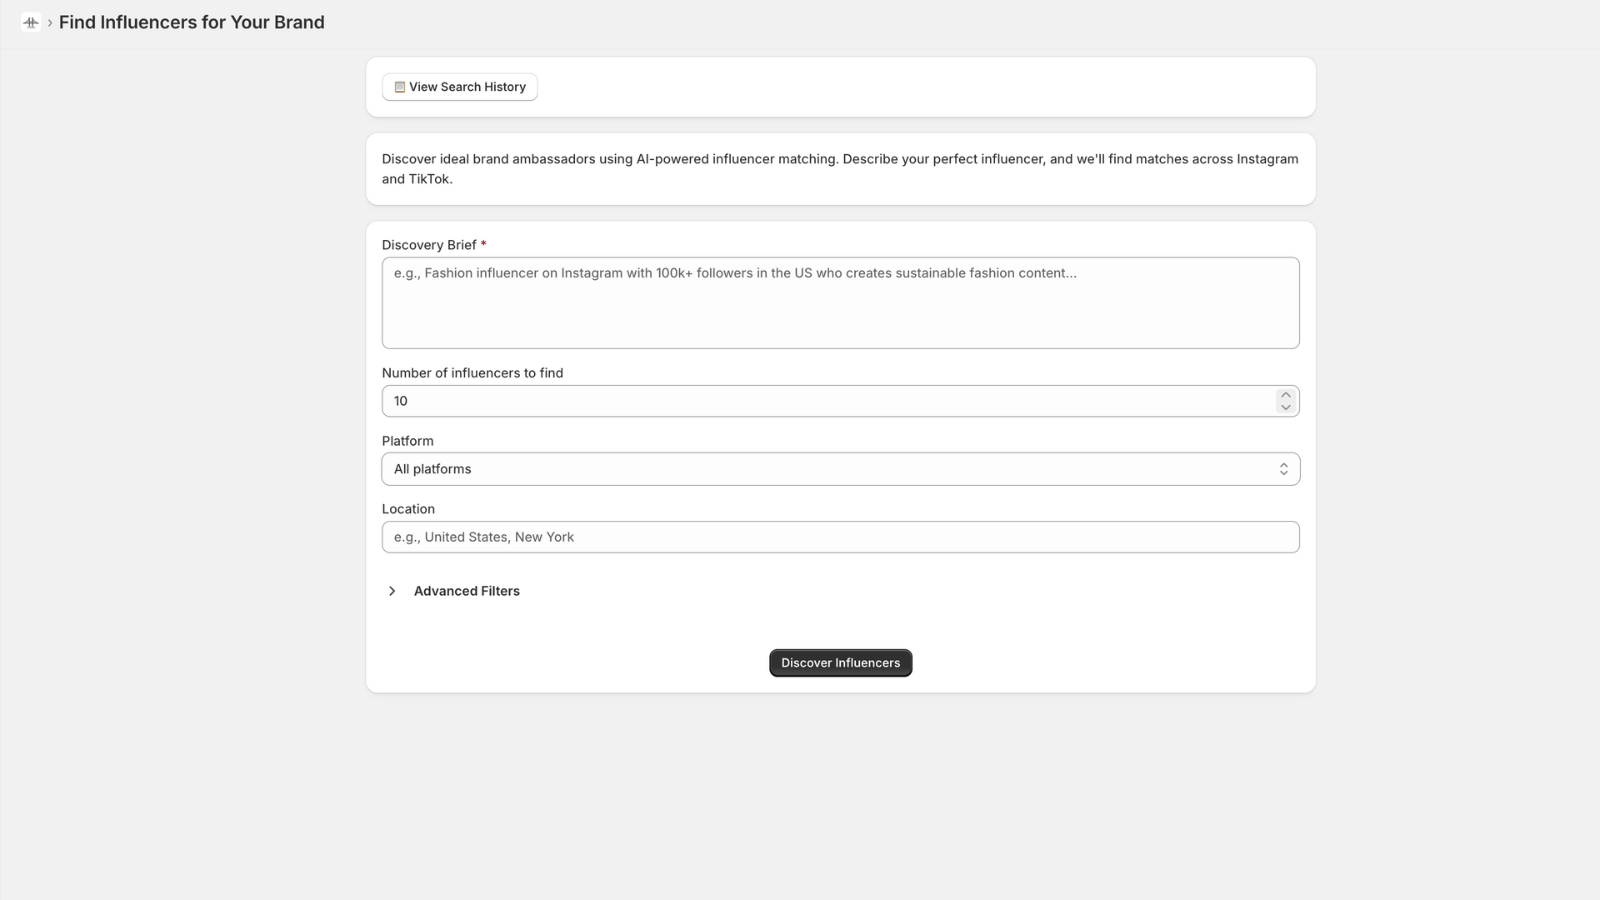
Task: Decrease the influencer count with down arrow
Action: pyautogui.click(x=1286, y=407)
